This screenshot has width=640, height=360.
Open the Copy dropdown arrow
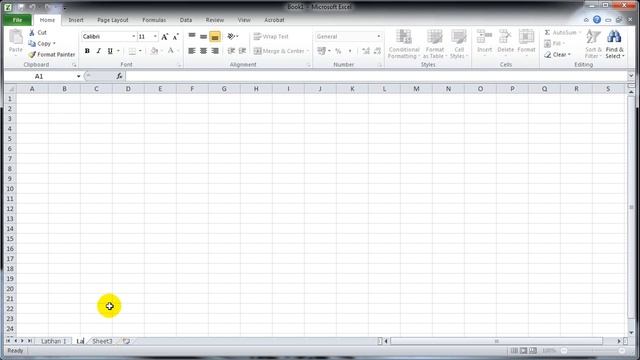coord(54,43)
